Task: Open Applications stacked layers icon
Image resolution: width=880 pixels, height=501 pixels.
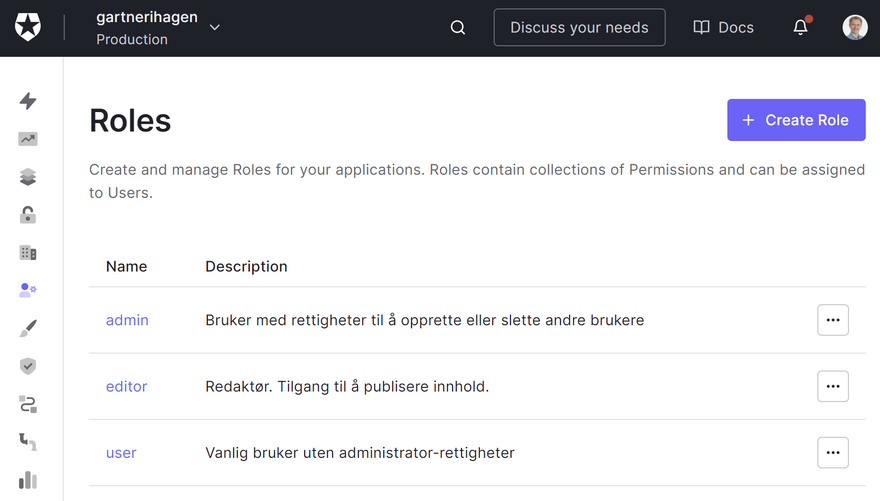Action: 28,177
